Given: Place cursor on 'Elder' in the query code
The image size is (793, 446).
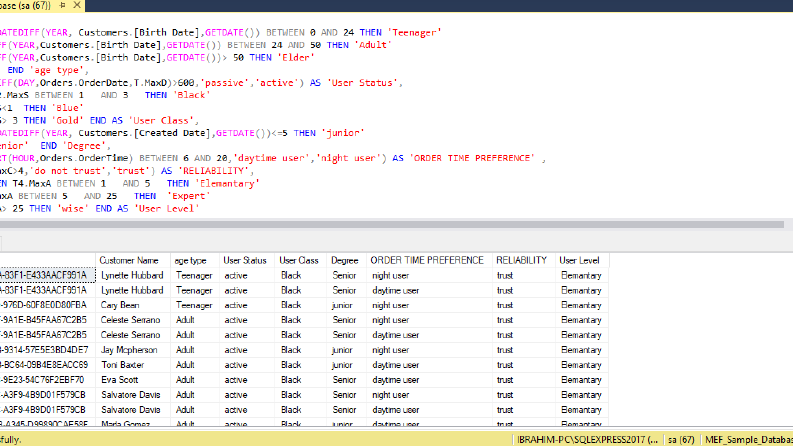Looking at the screenshot, I should point(296,58).
